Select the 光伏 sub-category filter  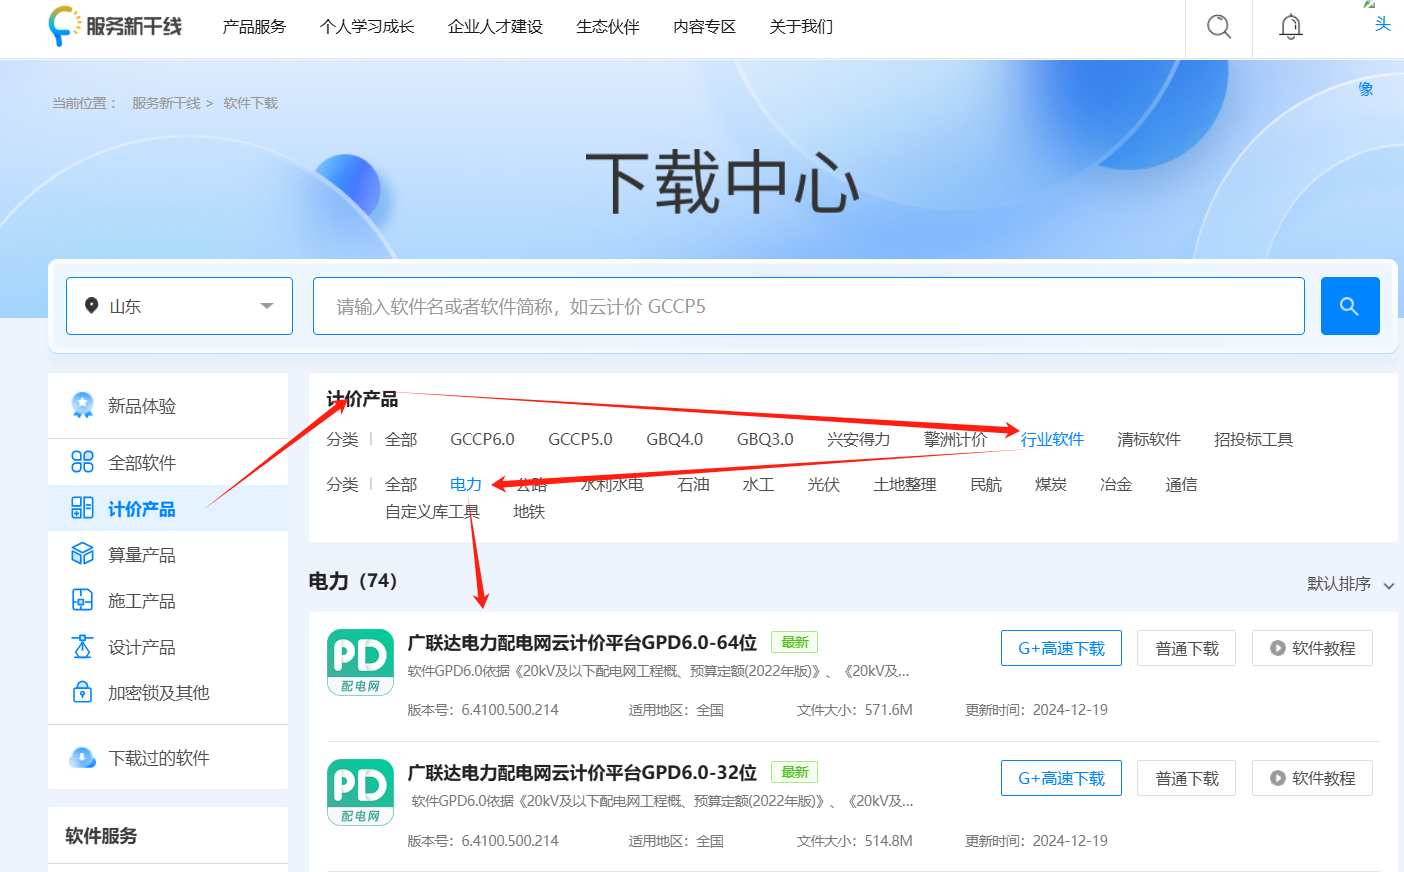click(x=824, y=484)
